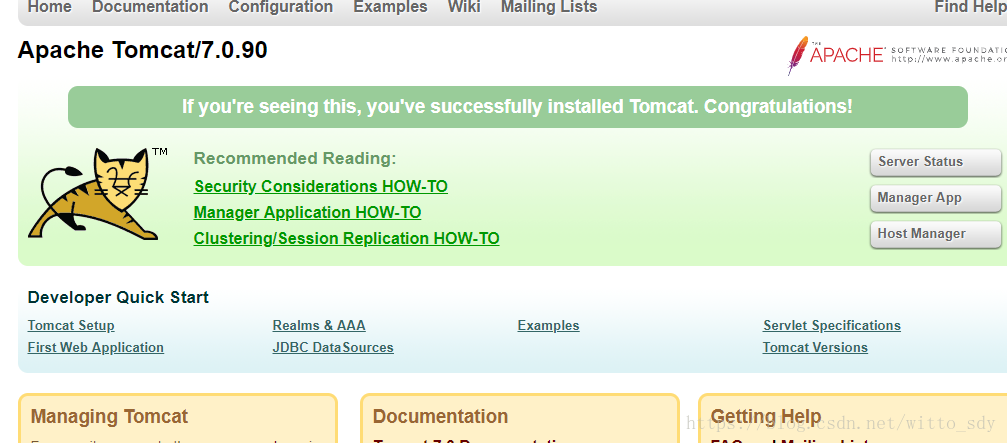Open the Documentation navigation item
Viewport: 1007px width, 443px height.
pos(150,7)
